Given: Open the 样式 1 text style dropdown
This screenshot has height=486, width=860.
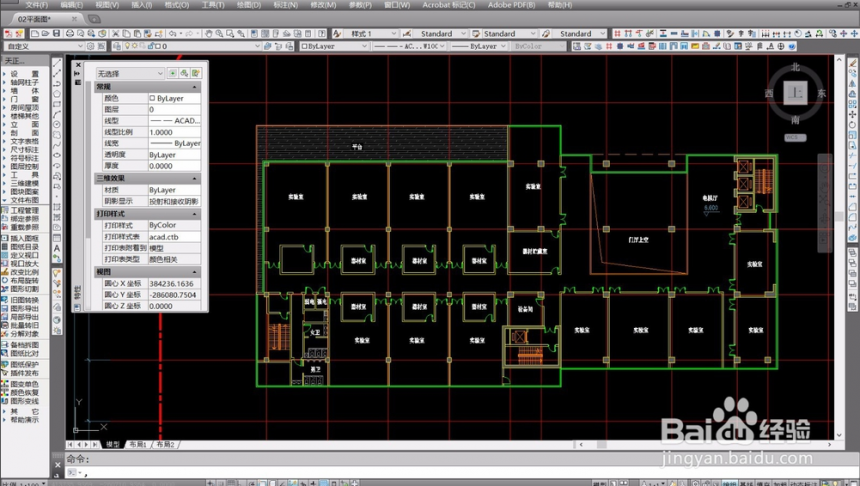Looking at the screenshot, I should click(x=372, y=33).
